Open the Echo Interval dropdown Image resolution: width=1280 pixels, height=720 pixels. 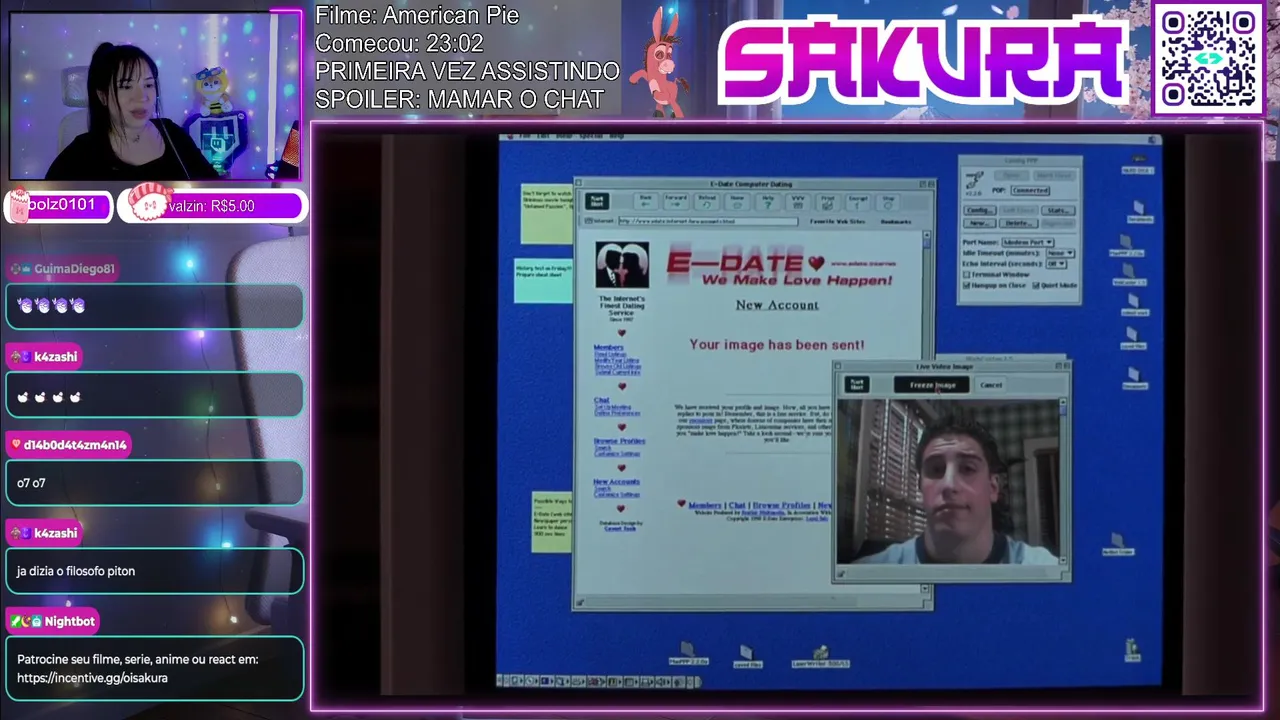[x=1056, y=264]
